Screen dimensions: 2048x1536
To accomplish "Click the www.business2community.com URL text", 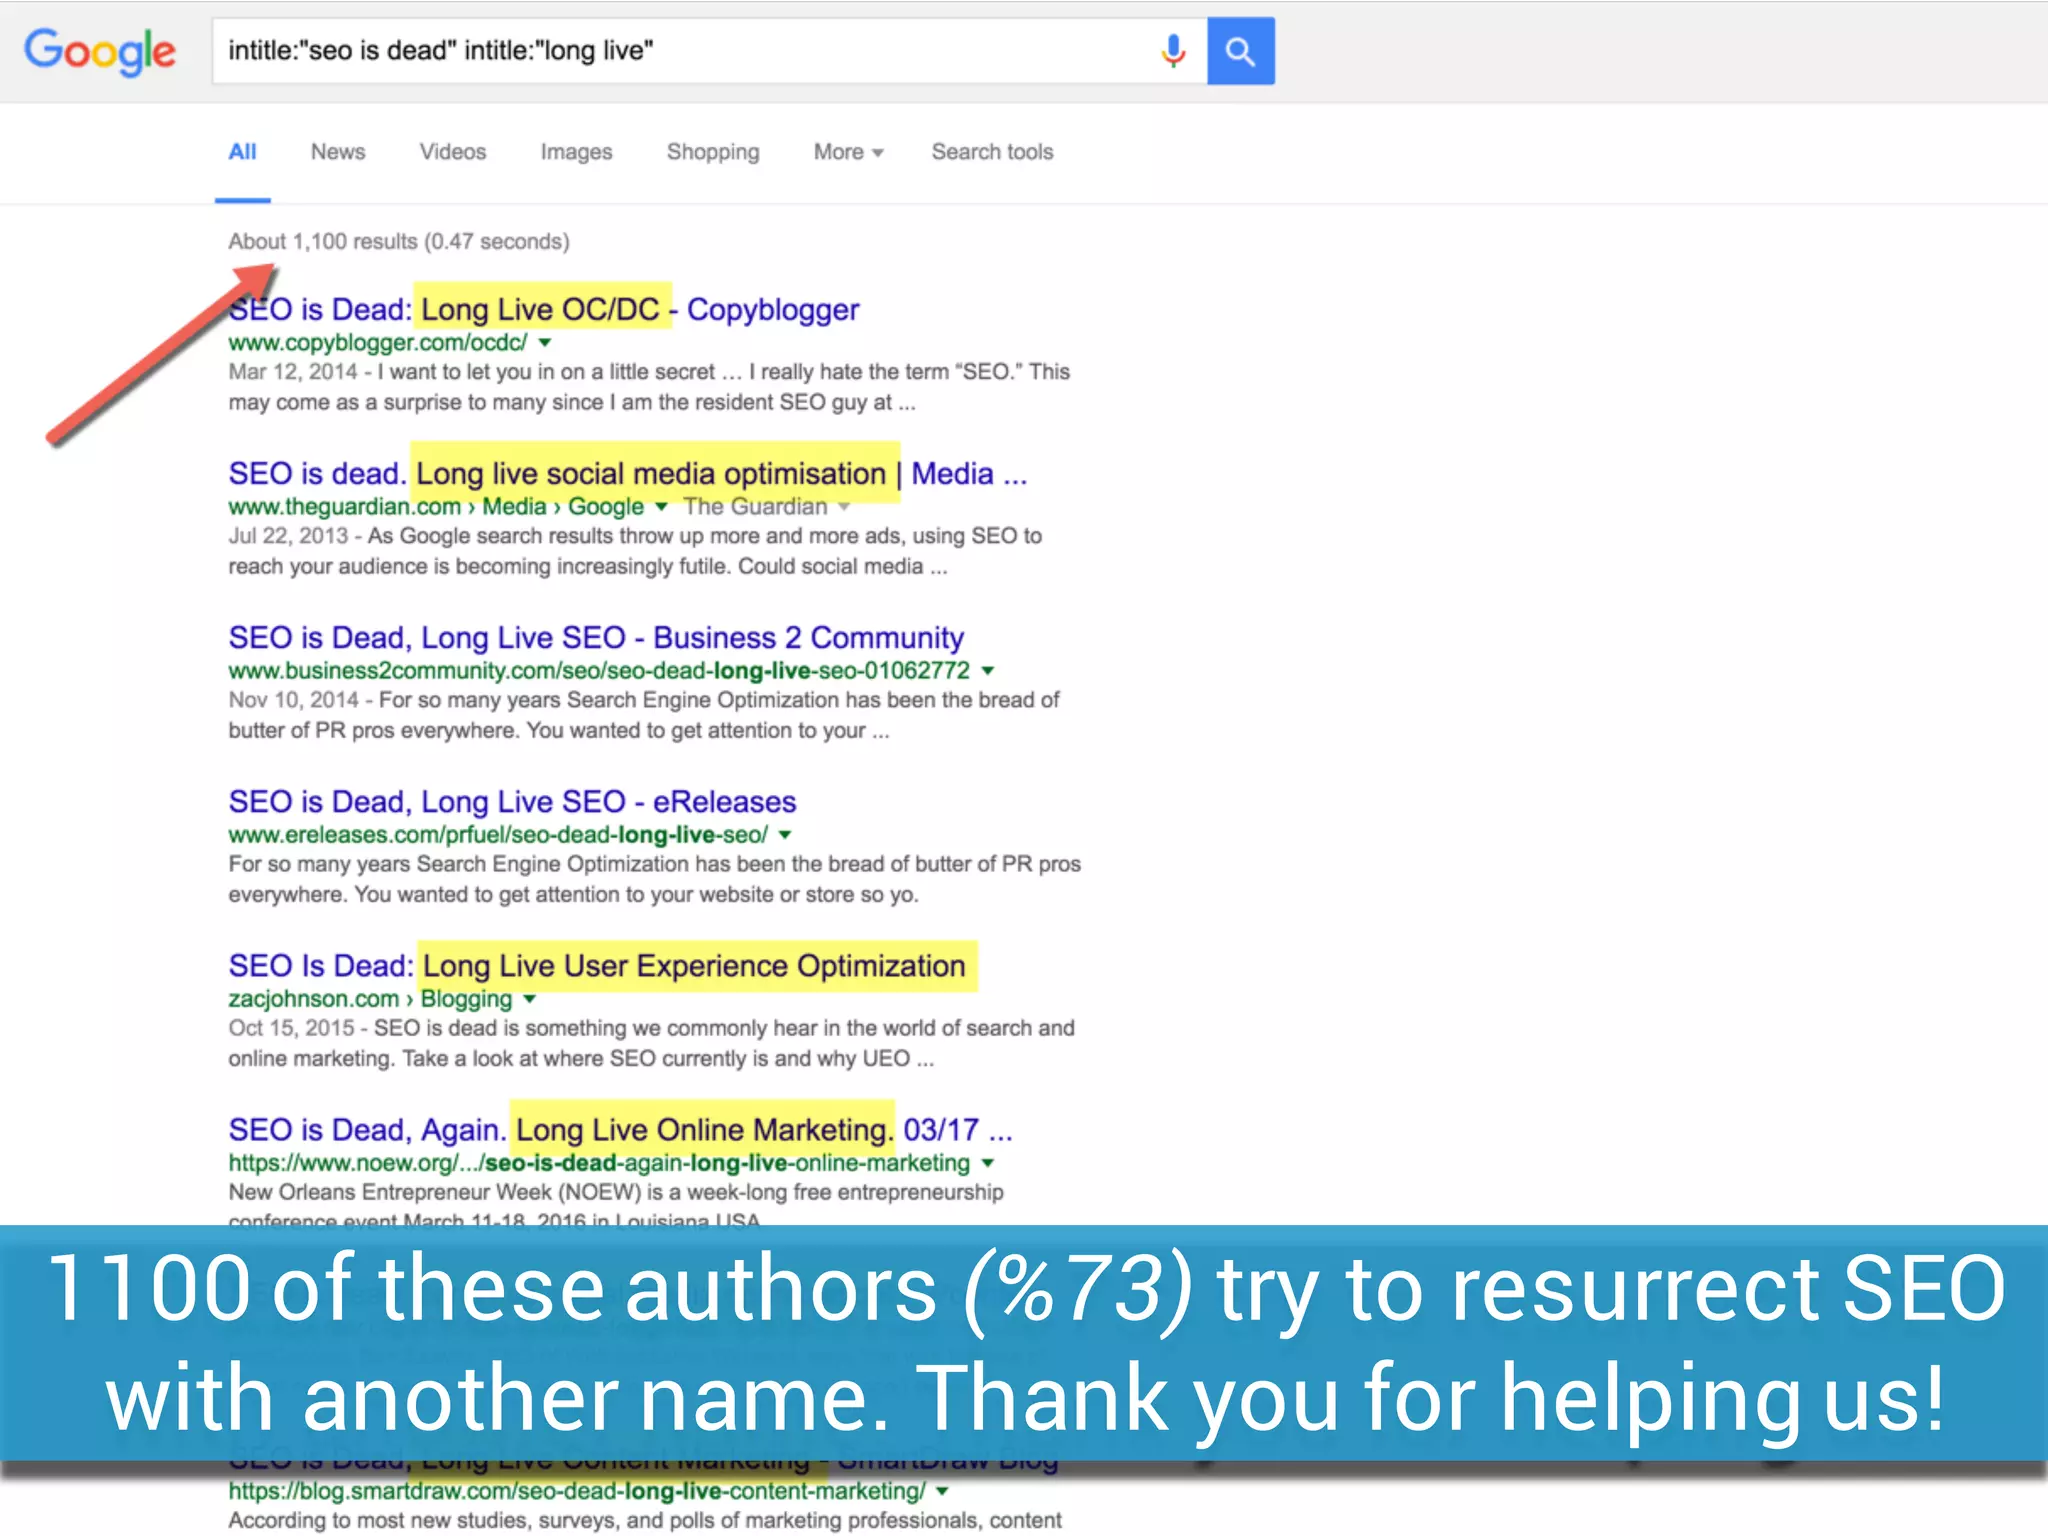I will coord(599,670).
